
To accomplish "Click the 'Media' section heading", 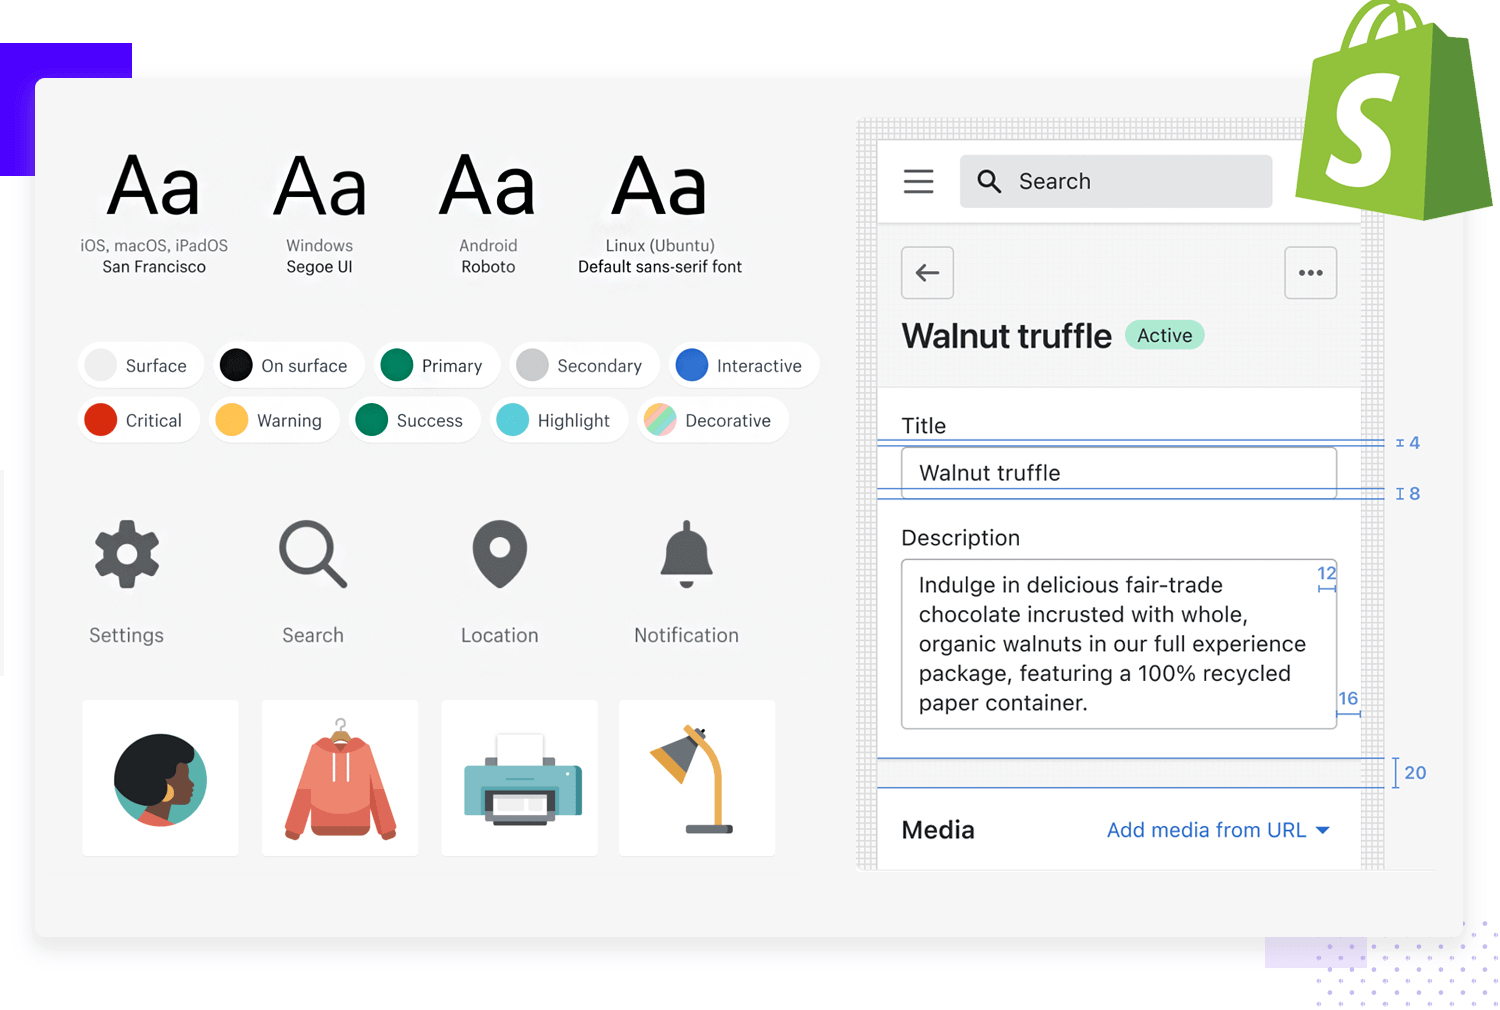I will point(938,830).
